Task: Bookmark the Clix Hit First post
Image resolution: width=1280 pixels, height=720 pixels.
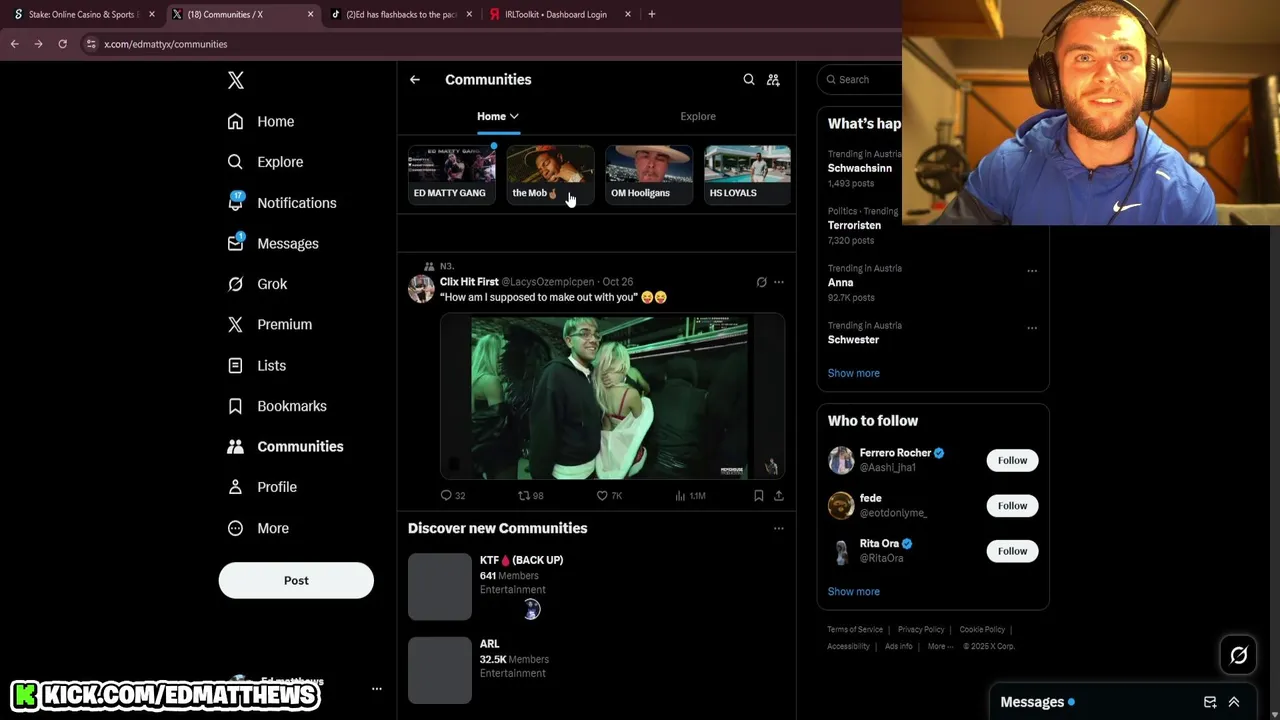Action: point(758,496)
